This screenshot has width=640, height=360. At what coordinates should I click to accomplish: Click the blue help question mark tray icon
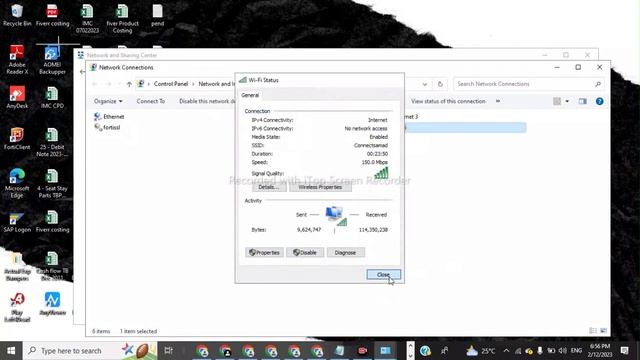(425, 351)
